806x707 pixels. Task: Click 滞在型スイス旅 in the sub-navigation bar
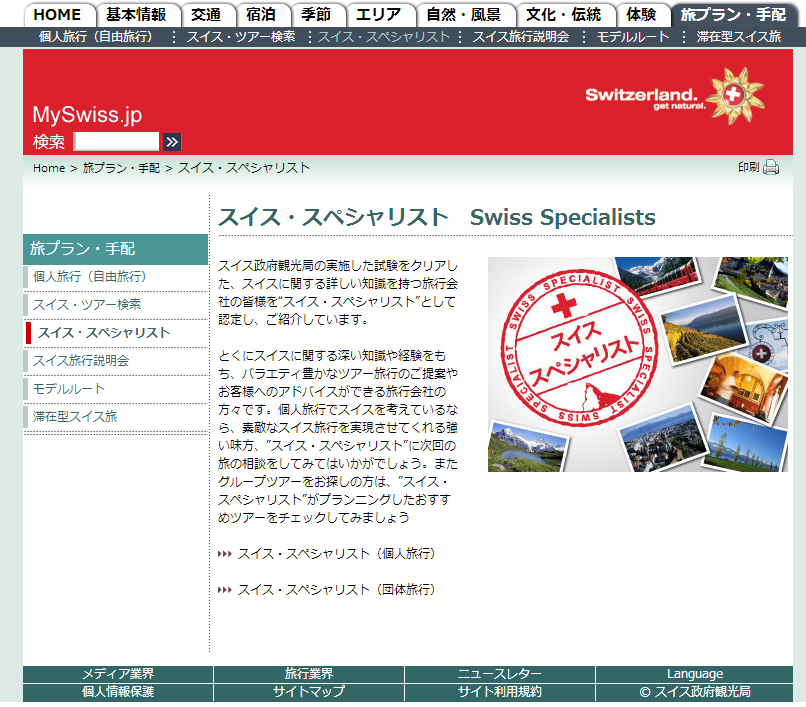(x=739, y=37)
